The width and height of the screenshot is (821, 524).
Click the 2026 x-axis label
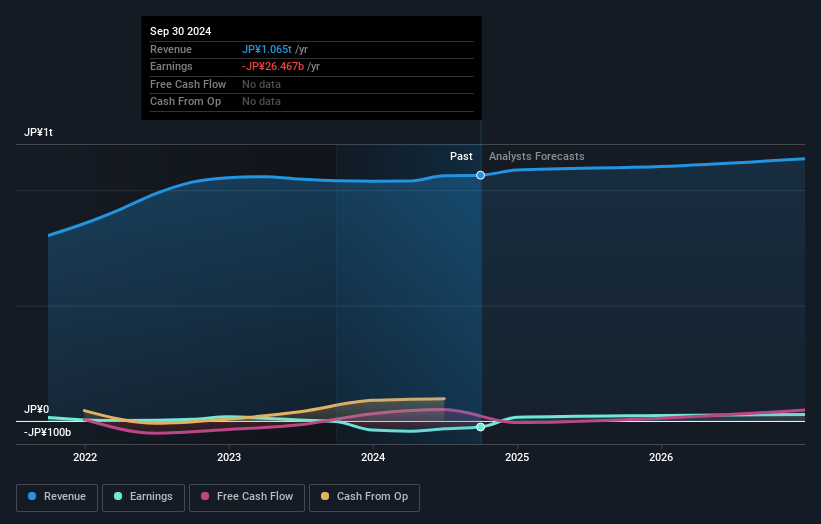click(x=661, y=458)
